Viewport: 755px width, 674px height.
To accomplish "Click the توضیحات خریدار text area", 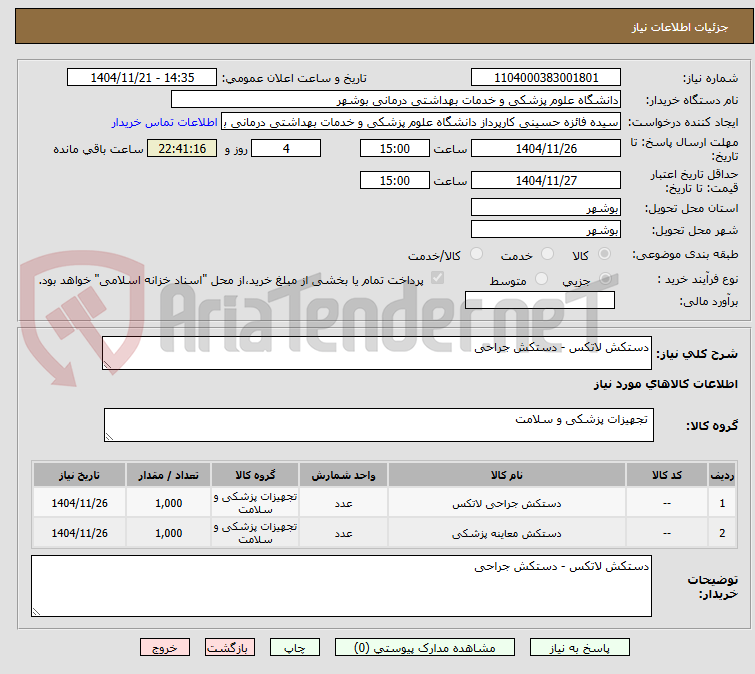I will (x=341, y=586).
